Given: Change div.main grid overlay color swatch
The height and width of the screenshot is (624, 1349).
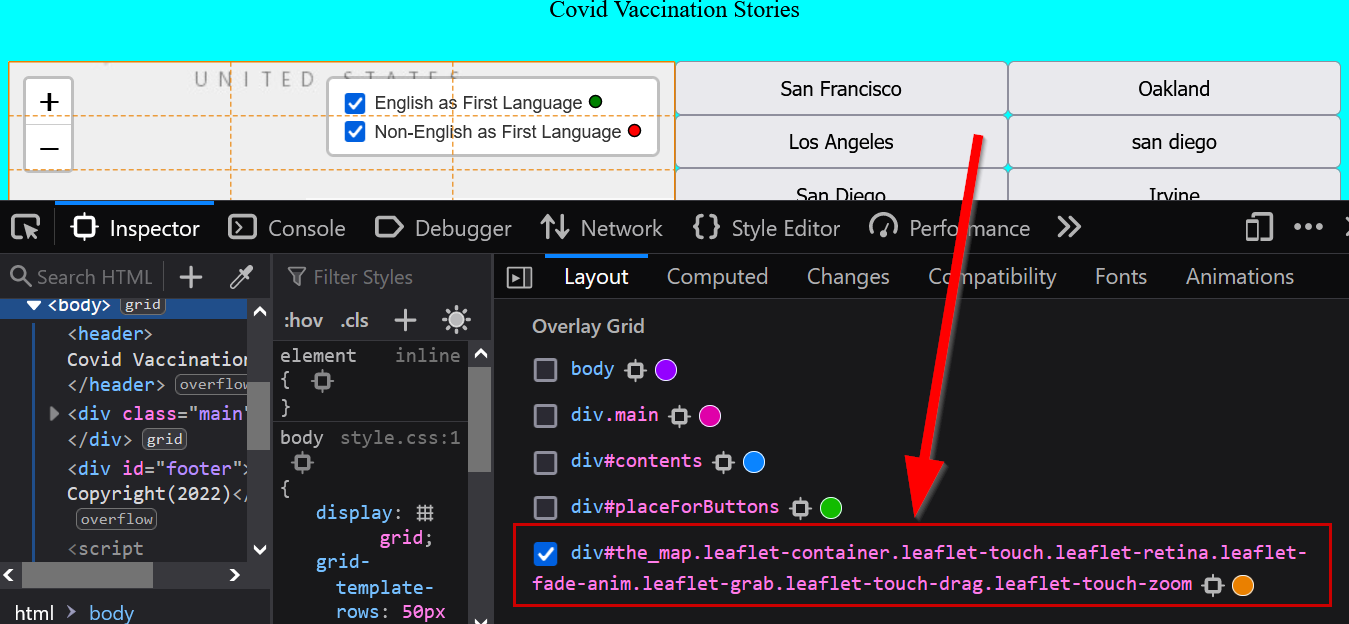Looking at the screenshot, I should pyautogui.click(x=710, y=416).
